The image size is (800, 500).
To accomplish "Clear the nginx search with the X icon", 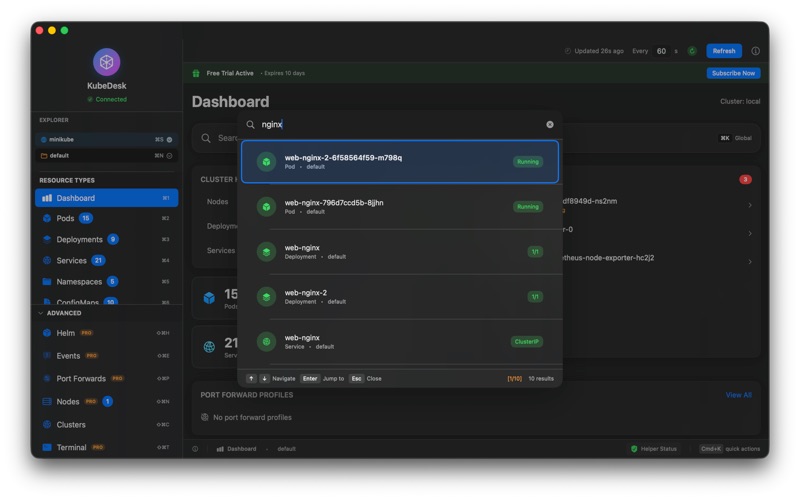I will tap(549, 124).
